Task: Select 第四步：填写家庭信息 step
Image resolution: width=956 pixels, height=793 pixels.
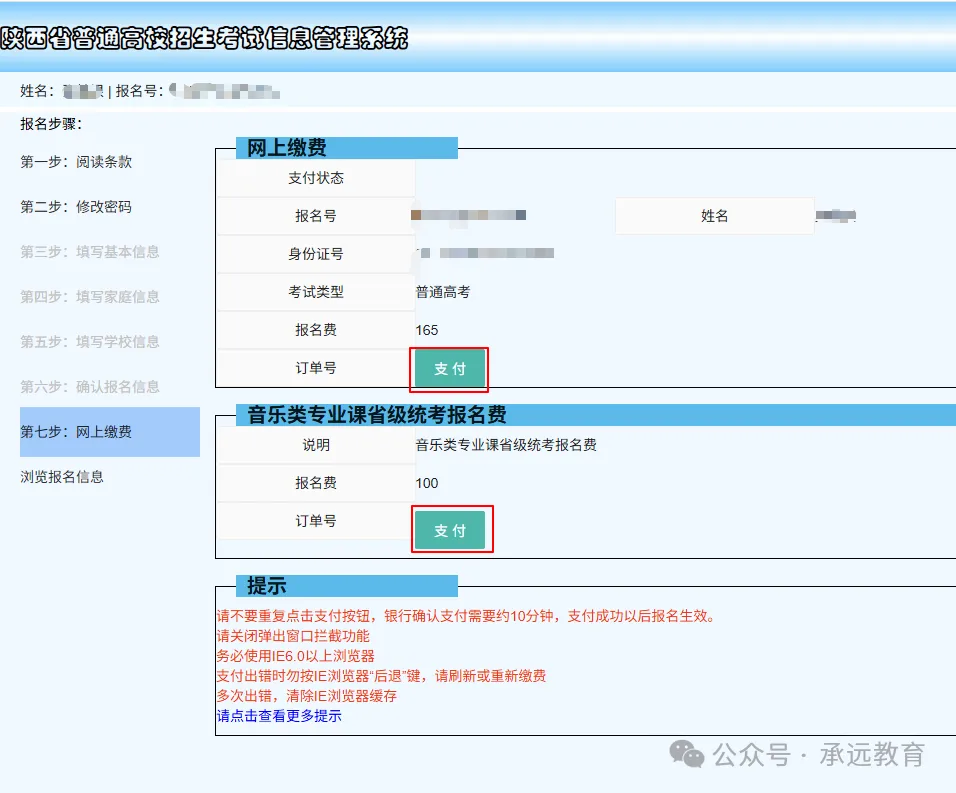Action: (x=90, y=297)
